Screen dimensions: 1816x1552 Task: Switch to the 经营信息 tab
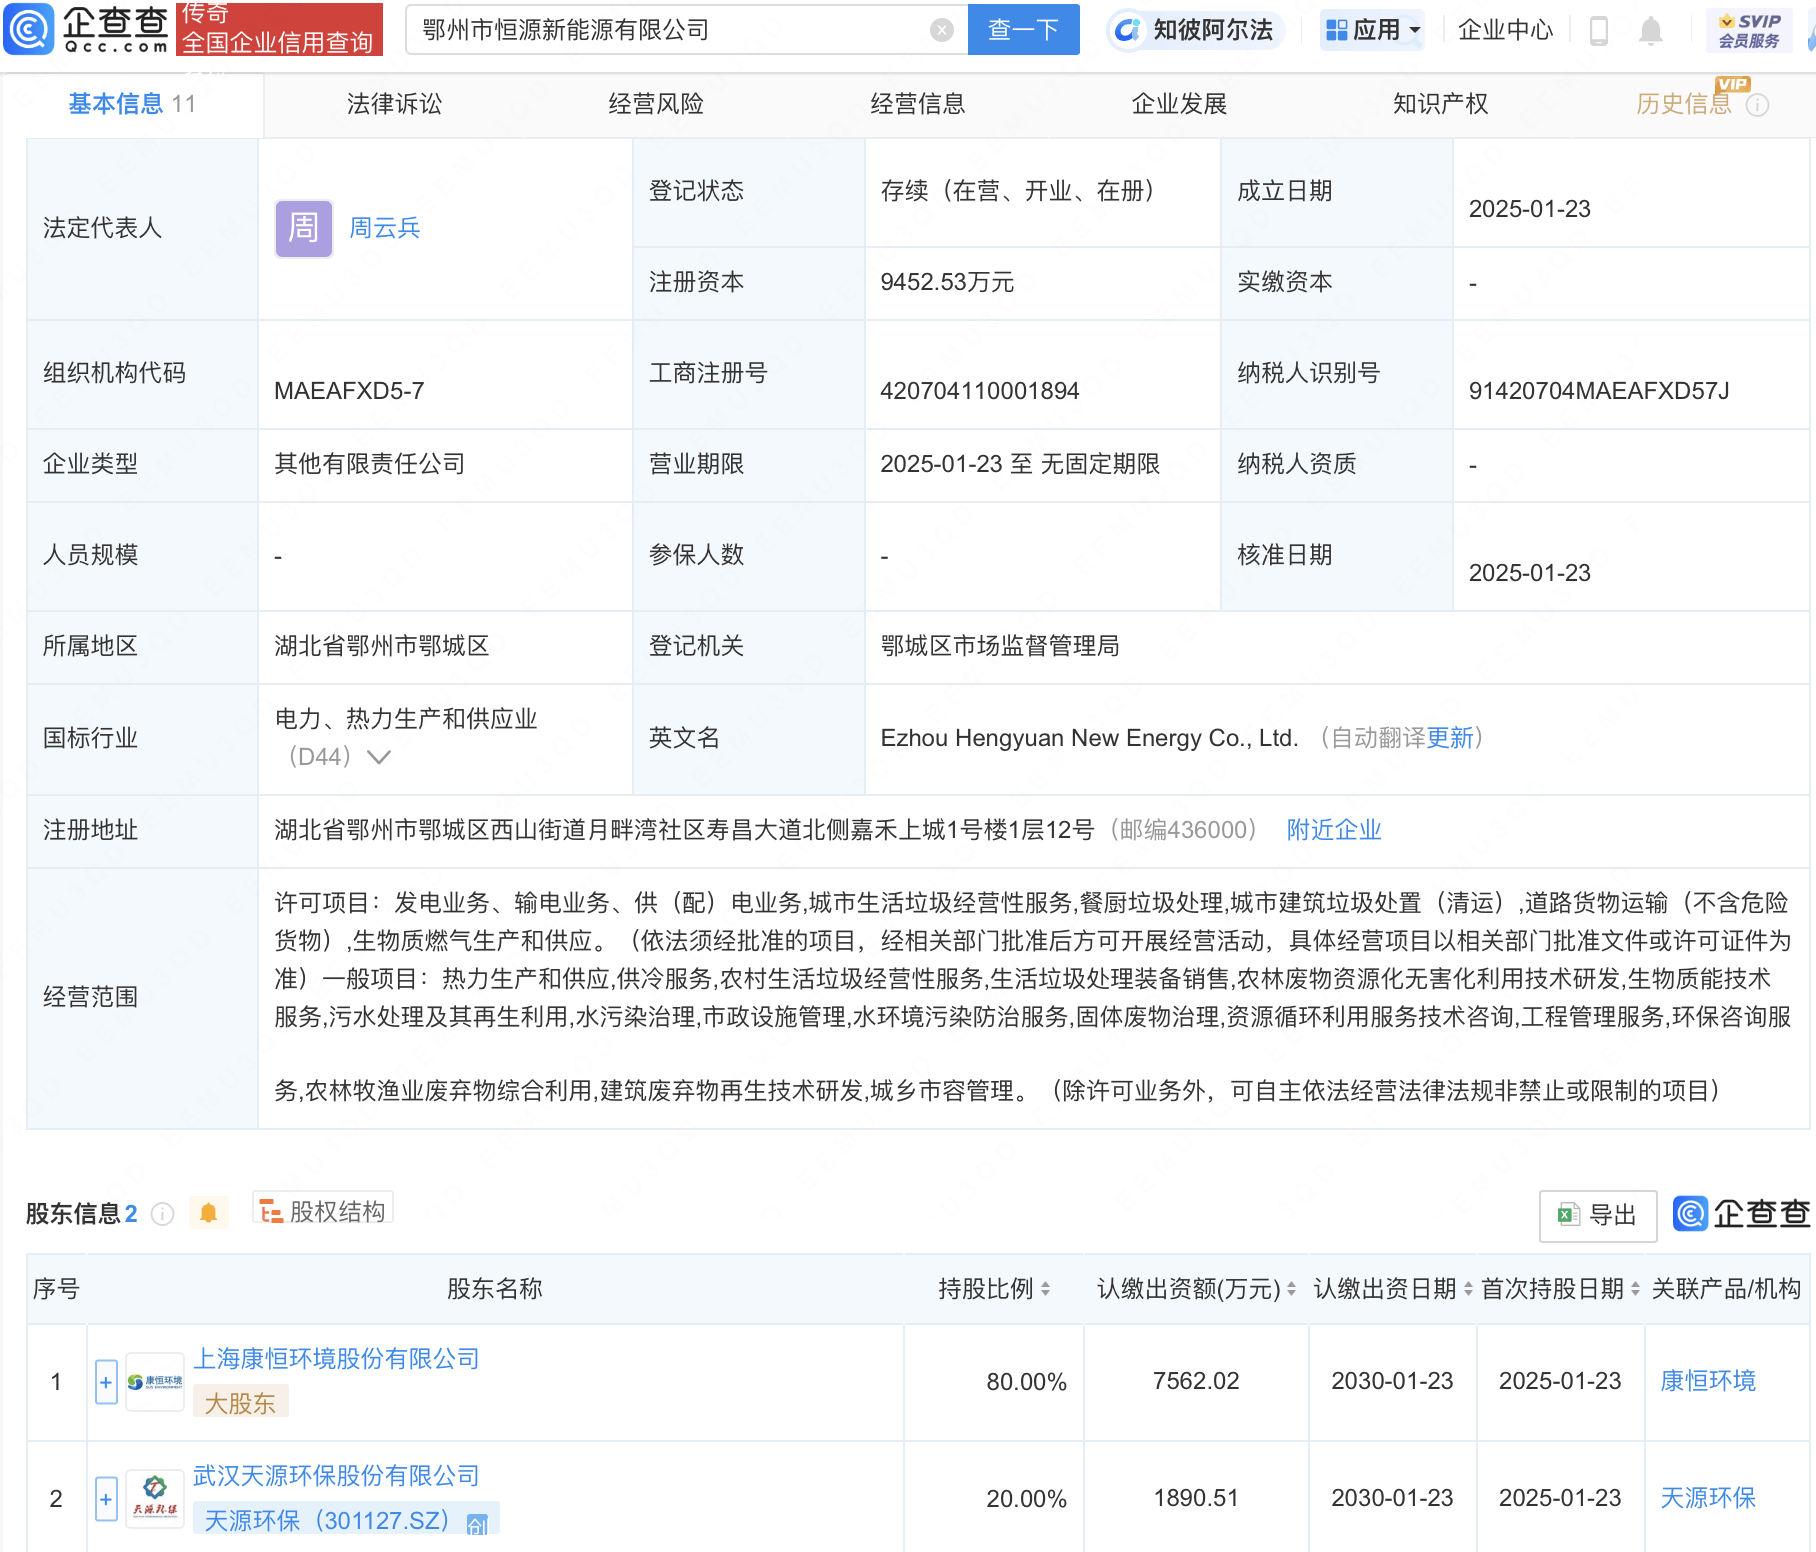click(918, 104)
